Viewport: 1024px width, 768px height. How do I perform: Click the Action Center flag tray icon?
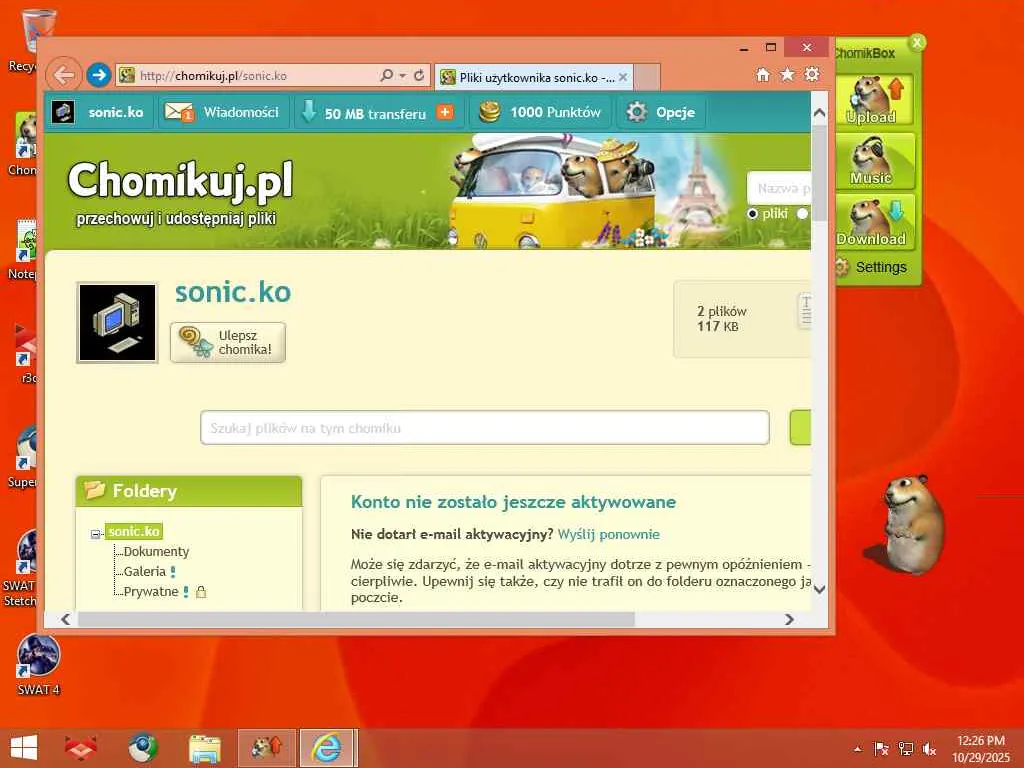pyautogui.click(x=881, y=749)
